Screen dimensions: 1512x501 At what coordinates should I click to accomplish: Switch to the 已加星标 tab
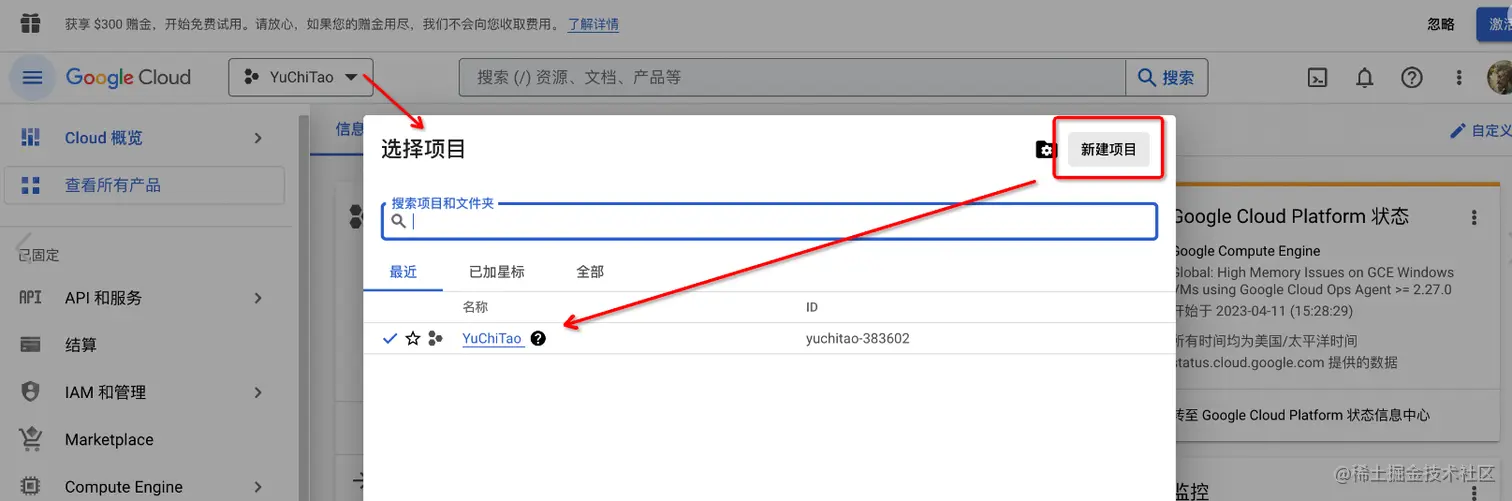[496, 272]
